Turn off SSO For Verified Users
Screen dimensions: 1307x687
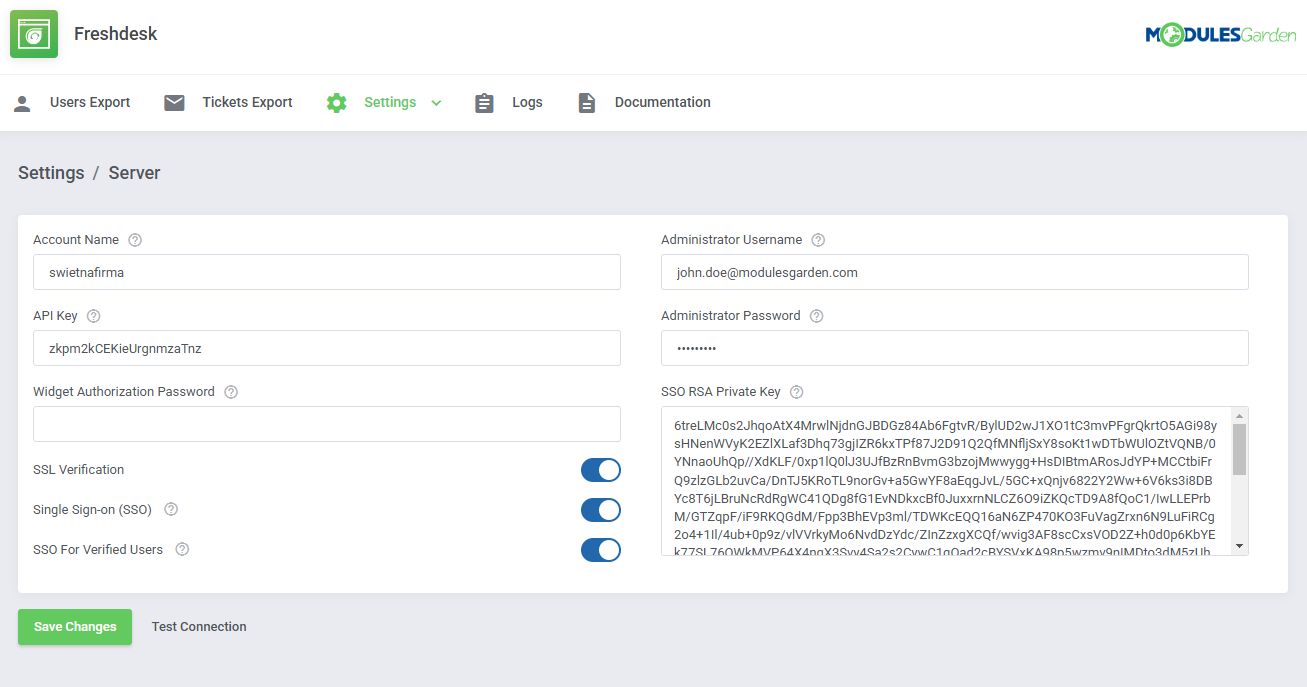(x=600, y=549)
